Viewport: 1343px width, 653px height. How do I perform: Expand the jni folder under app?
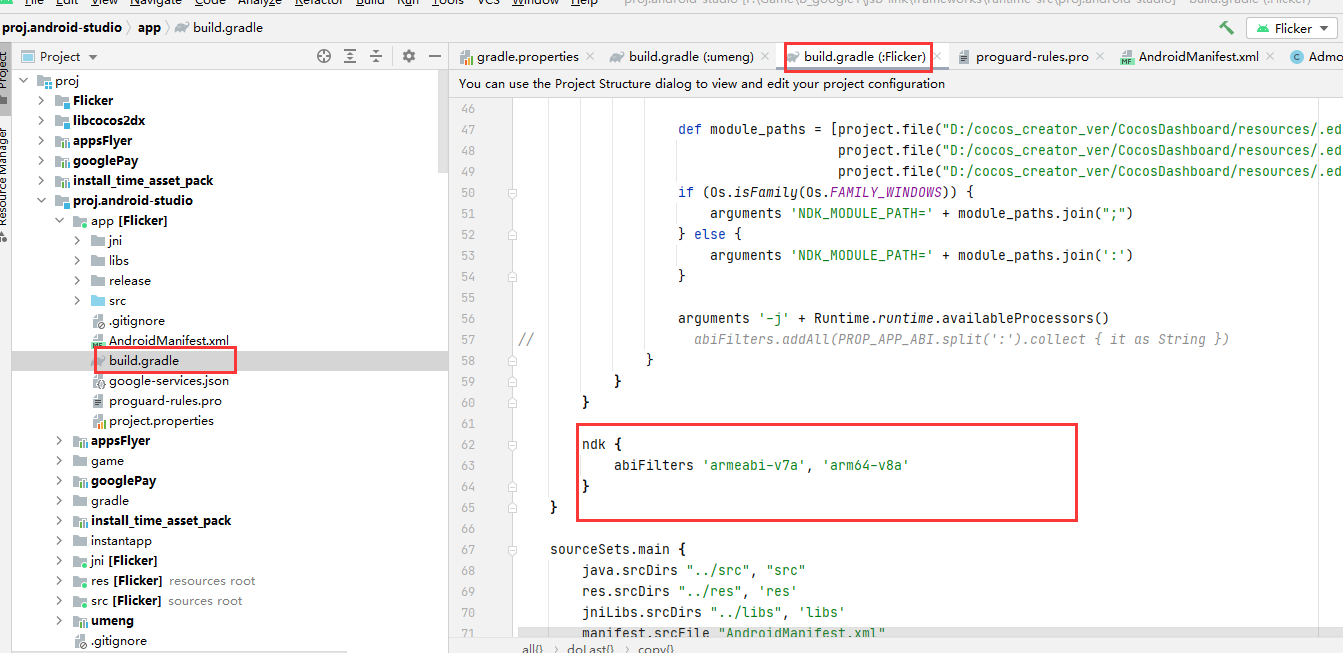[x=78, y=241]
